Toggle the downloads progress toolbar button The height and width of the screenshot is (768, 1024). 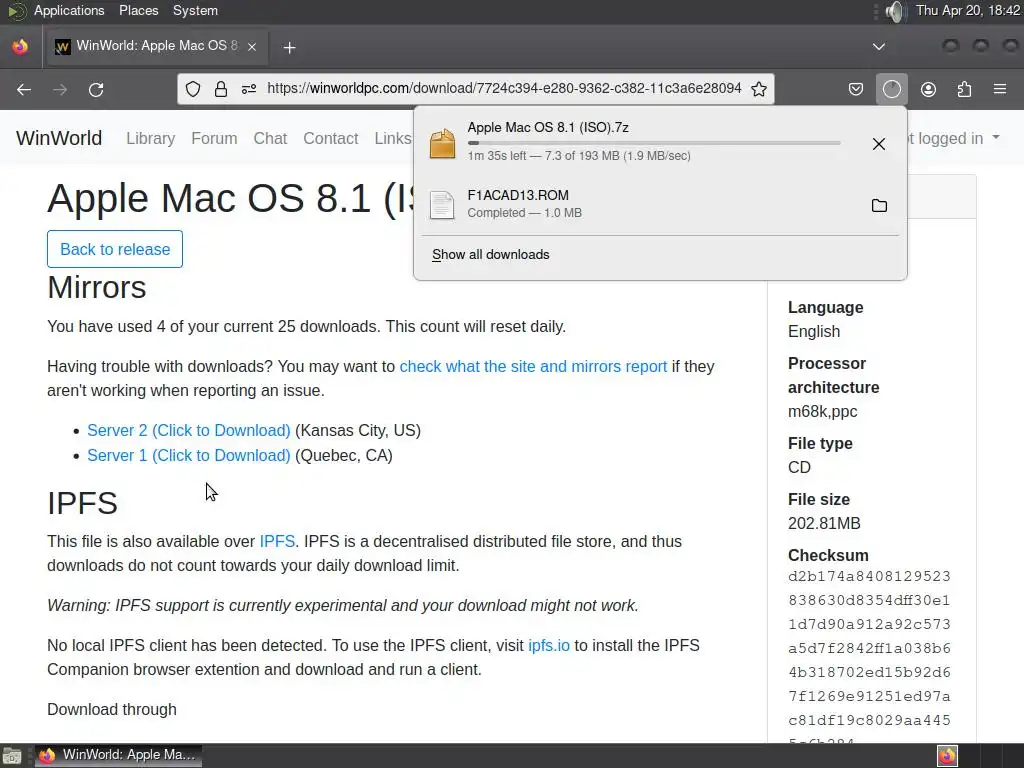[892, 89]
